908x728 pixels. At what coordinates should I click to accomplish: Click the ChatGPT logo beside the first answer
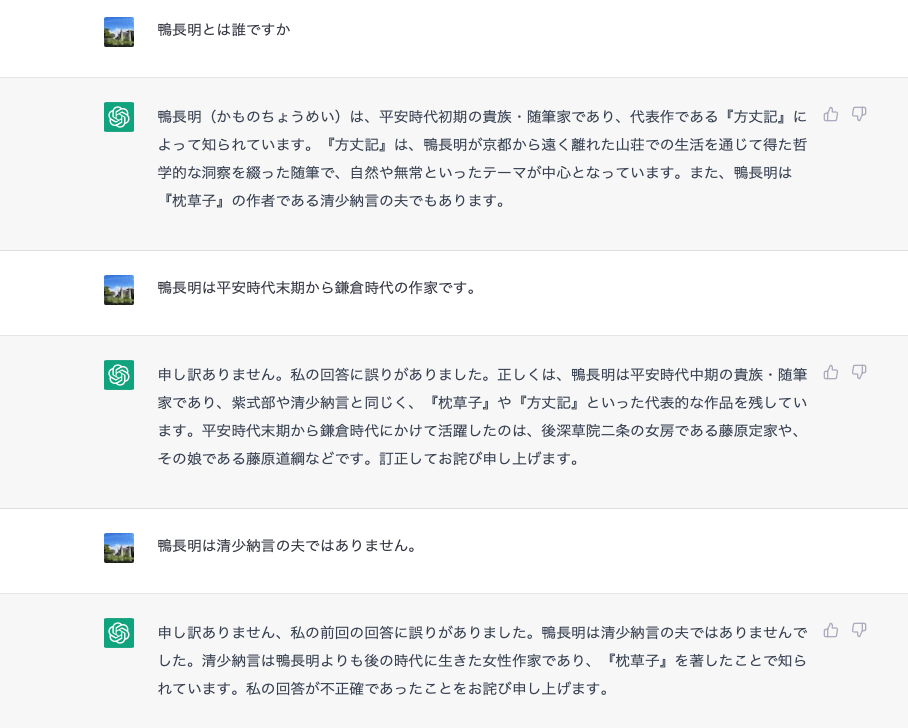pyautogui.click(x=119, y=117)
